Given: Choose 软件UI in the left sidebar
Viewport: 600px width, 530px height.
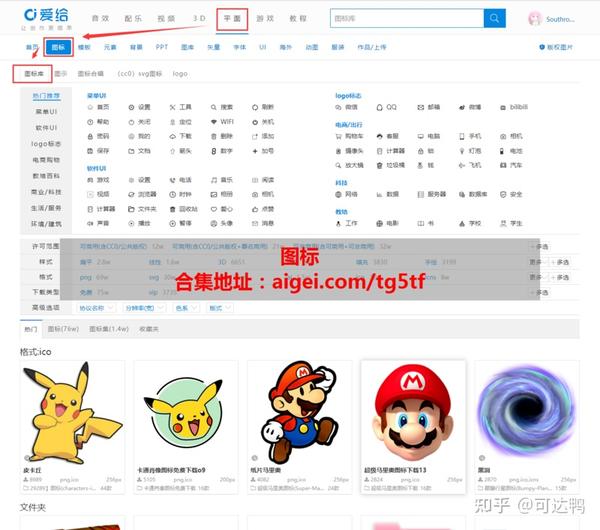Looking at the screenshot, I should point(46,128).
